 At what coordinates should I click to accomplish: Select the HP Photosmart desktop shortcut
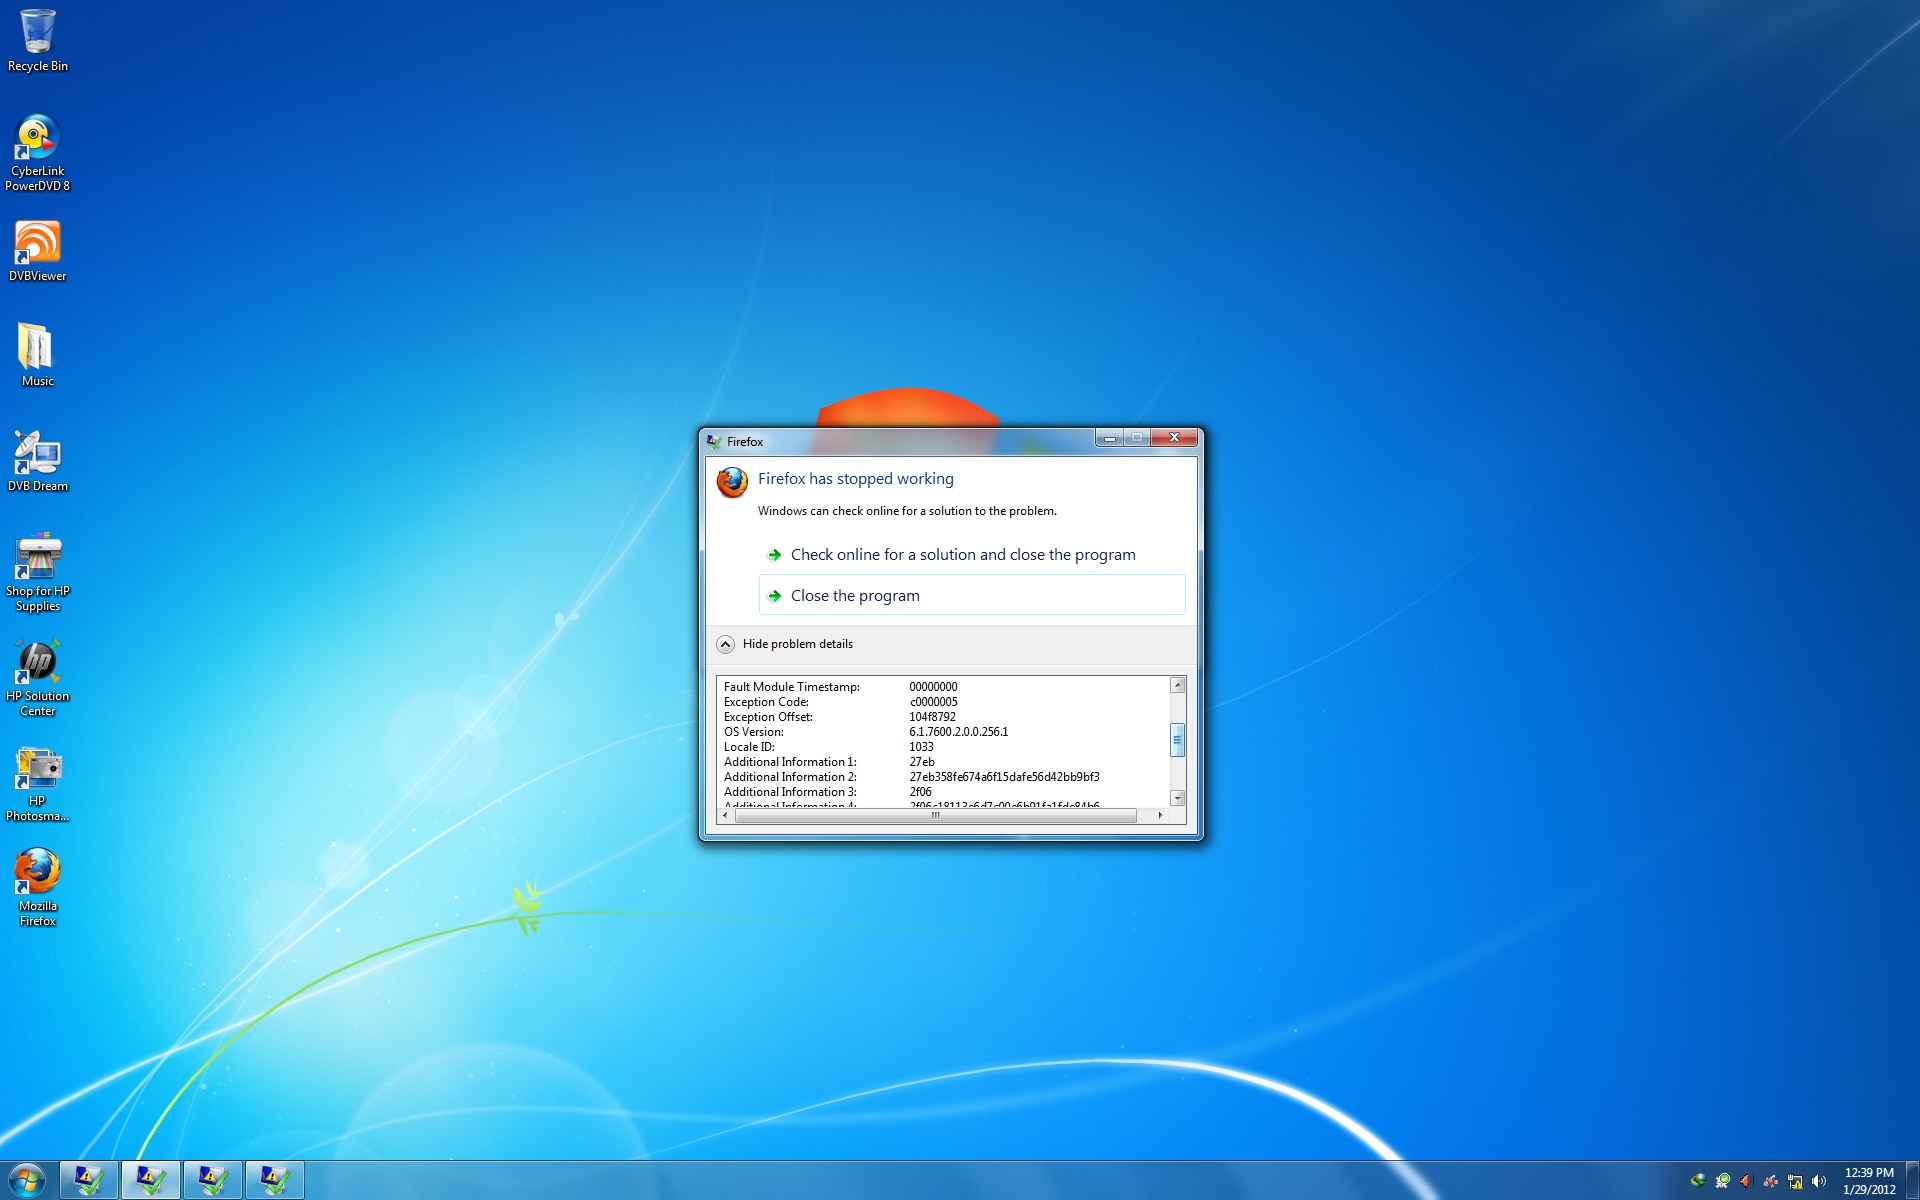tap(37, 784)
